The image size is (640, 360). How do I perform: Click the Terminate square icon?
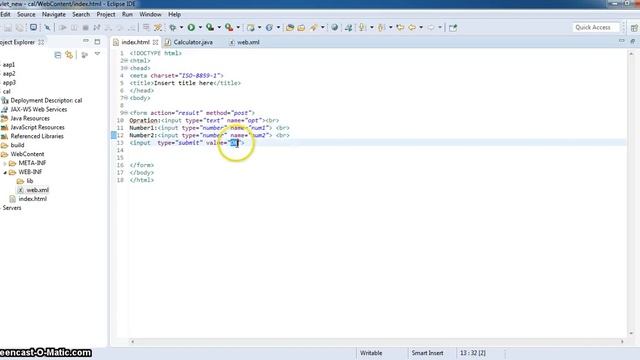(85, 28)
